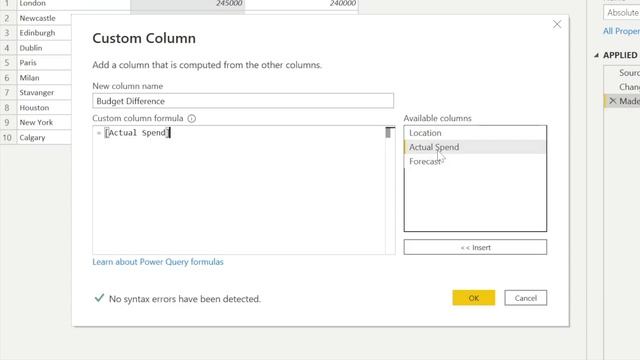Click the formula info icon
The width and height of the screenshot is (640, 360).
point(191,118)
